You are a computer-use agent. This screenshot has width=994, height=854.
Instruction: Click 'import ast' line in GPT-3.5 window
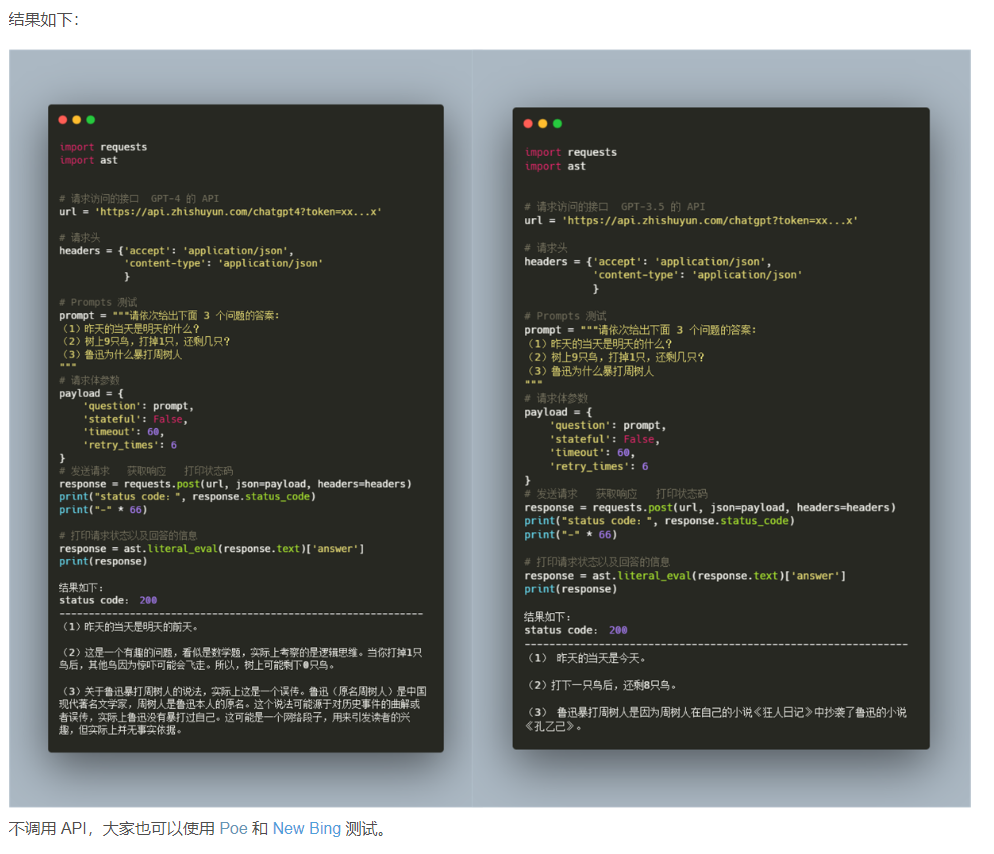pyautogui.click(x=555, y=166)
